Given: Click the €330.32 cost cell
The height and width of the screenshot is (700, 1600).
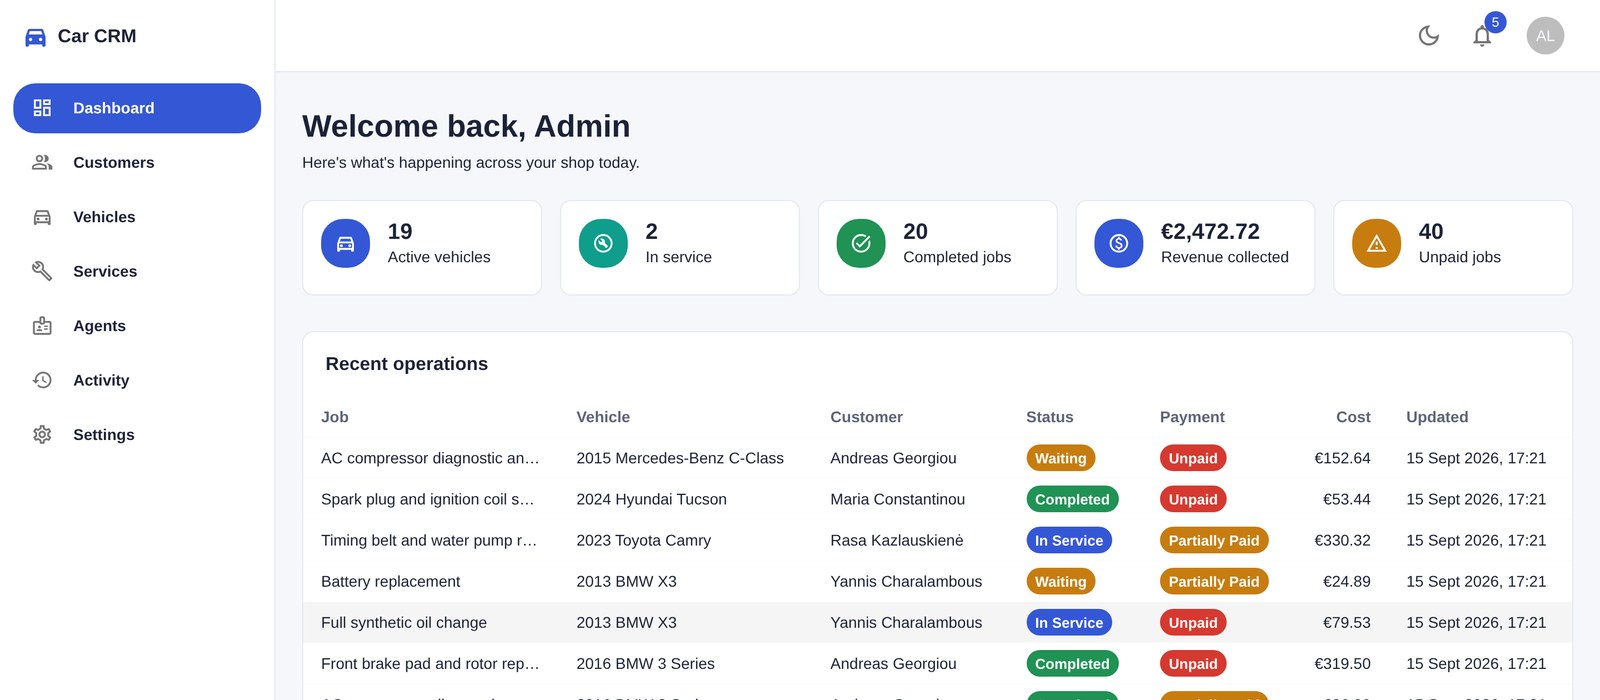Looking at the screenshot, I should 1342,540.
